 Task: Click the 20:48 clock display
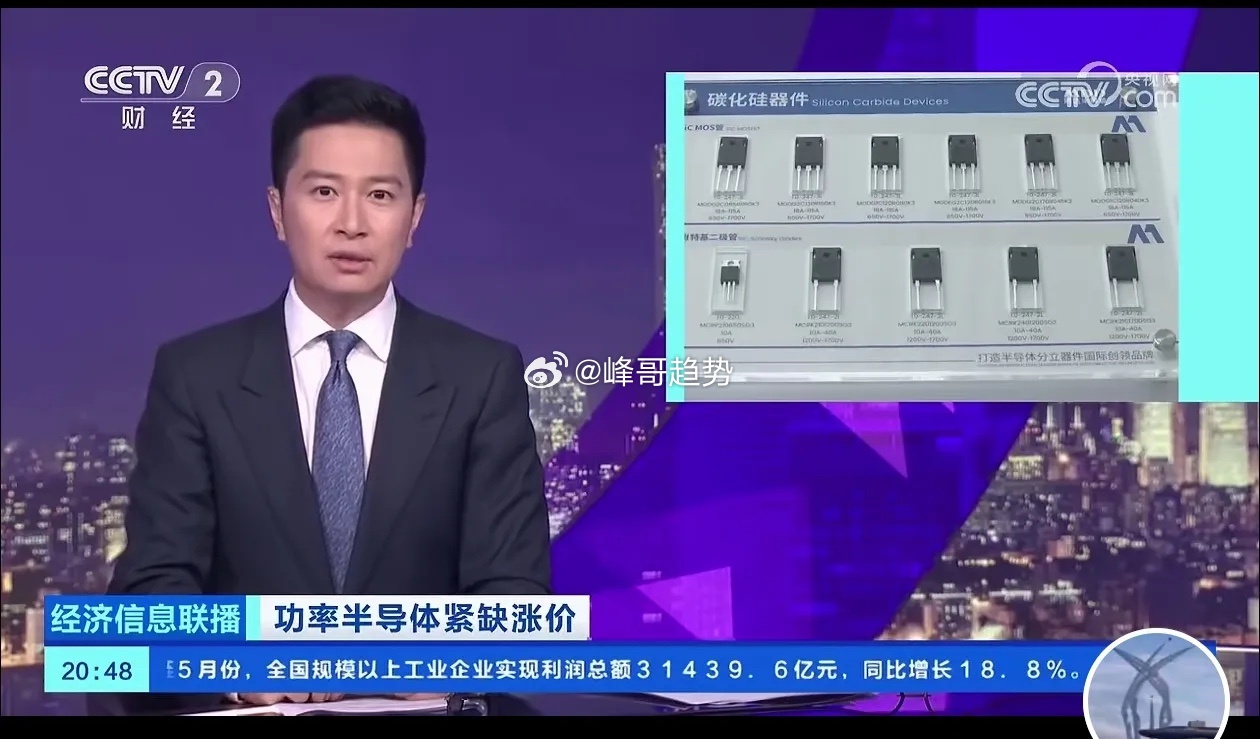pyautogui.click(x=97, y=669)
